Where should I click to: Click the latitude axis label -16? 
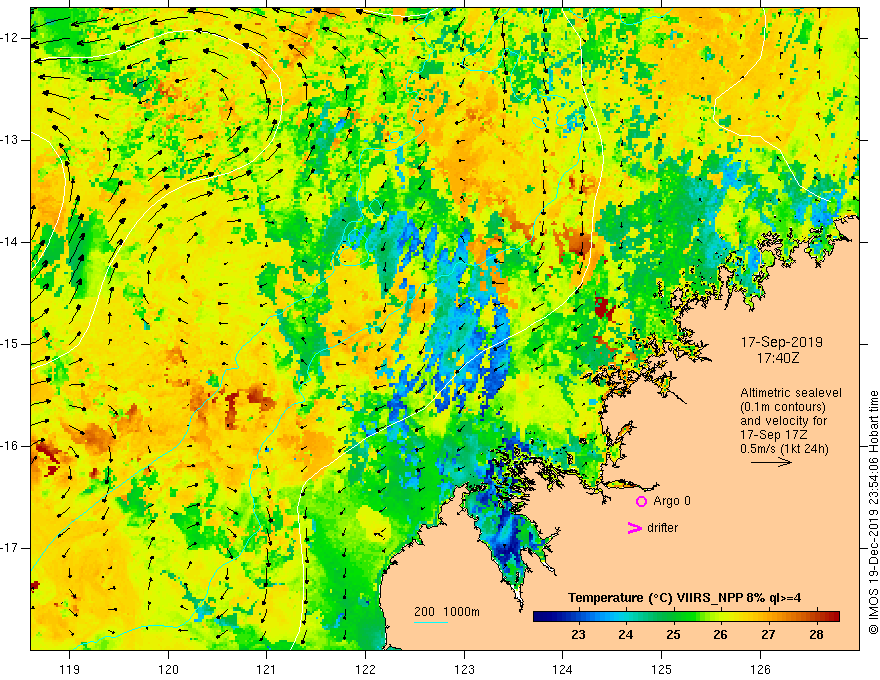[10, 446]
